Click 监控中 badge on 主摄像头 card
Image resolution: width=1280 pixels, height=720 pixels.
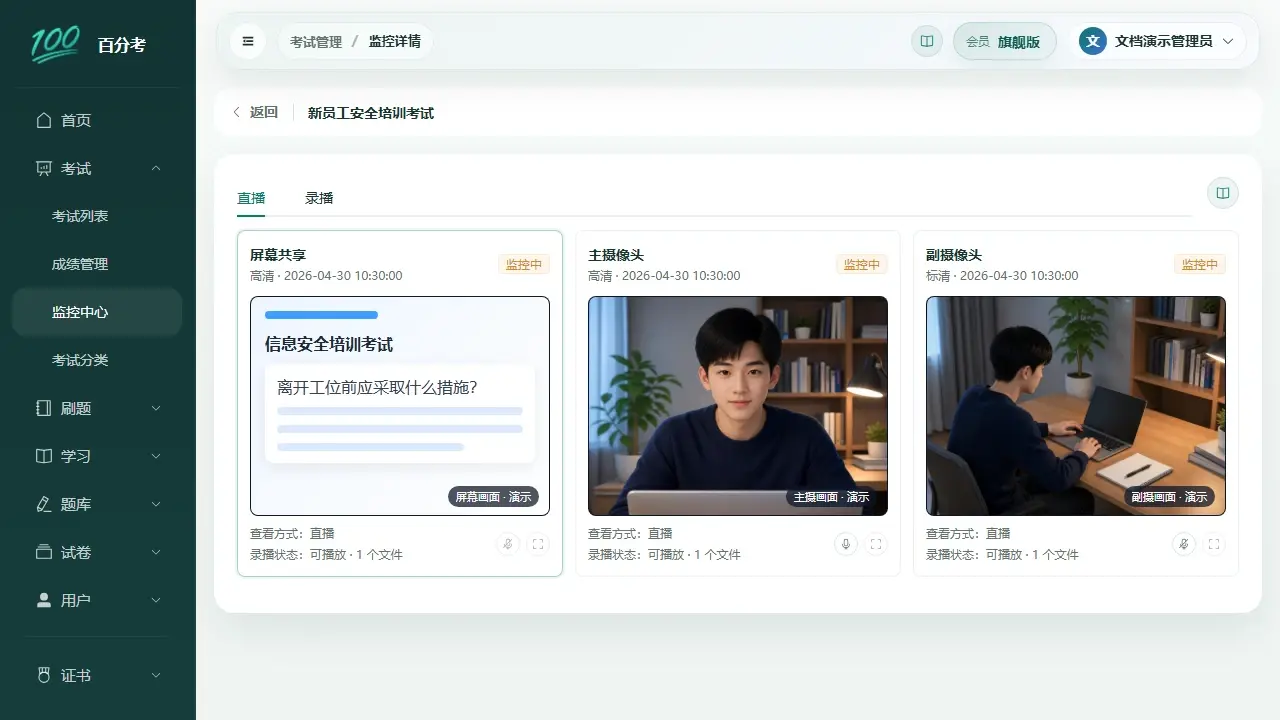coord(862,264)
